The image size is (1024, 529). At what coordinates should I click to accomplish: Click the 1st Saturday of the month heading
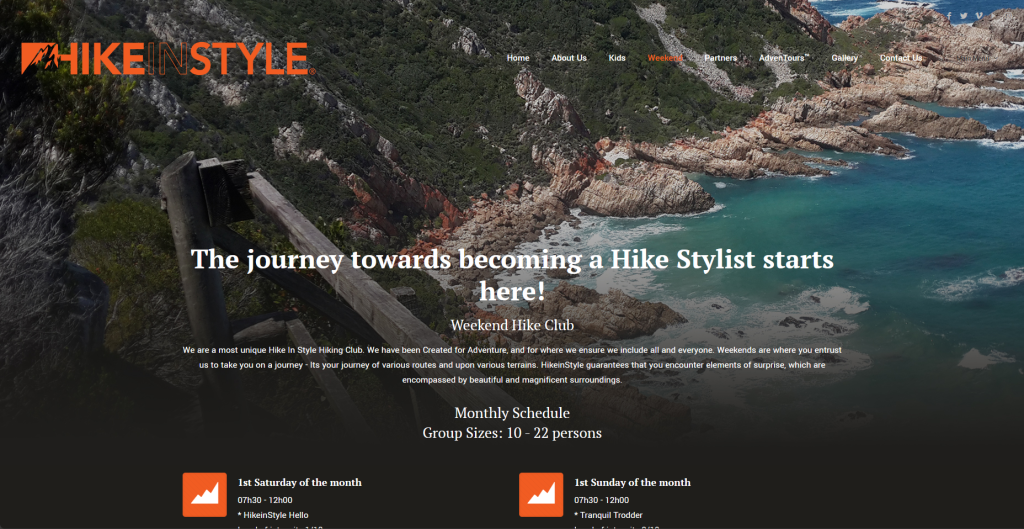point(299,482)
